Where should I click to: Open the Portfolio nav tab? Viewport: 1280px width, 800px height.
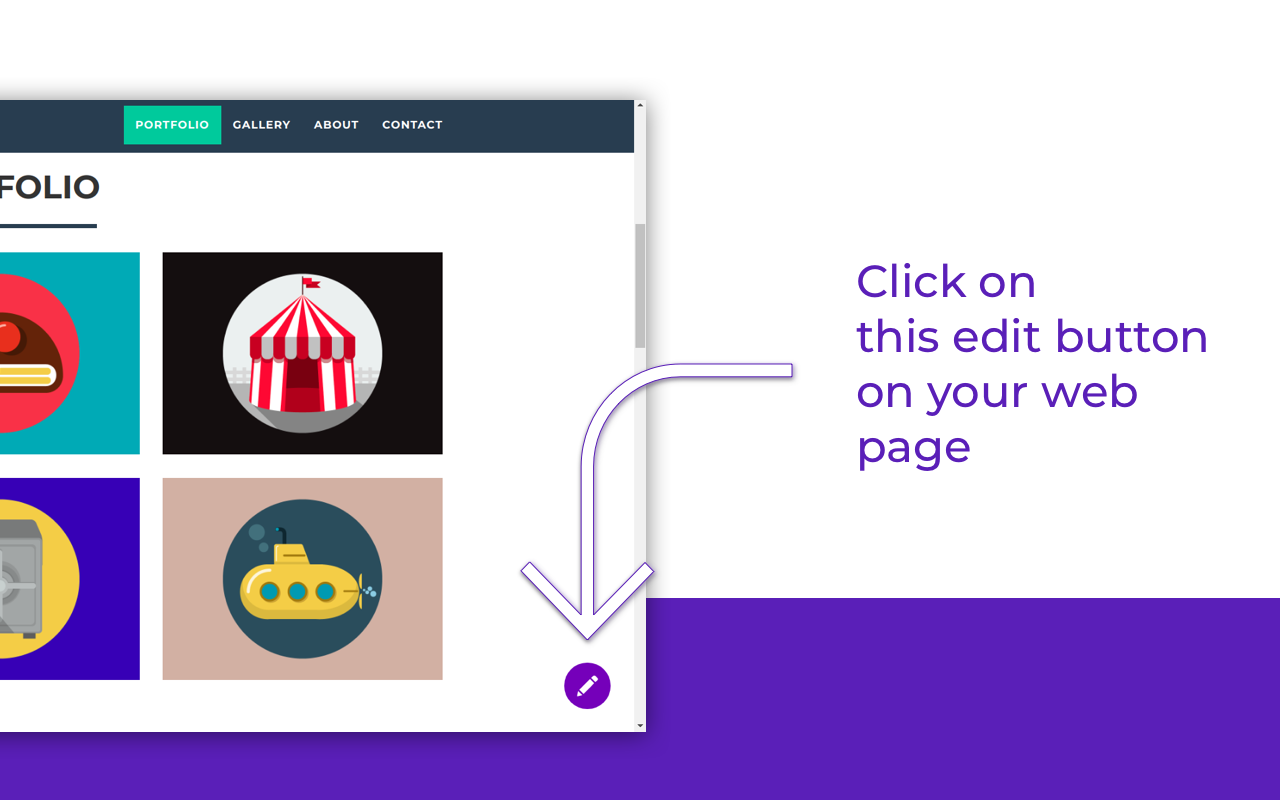click(x=172, y=125)
